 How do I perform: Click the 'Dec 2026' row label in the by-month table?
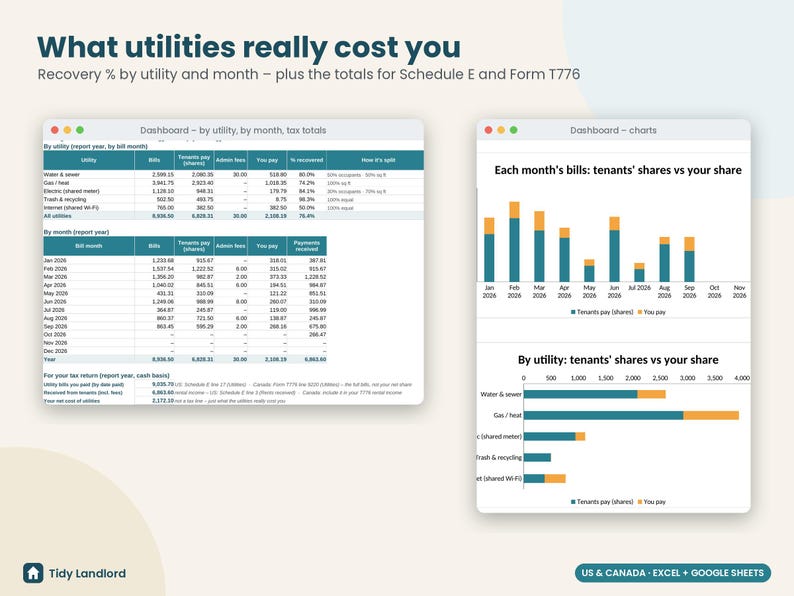click(55, 351)
